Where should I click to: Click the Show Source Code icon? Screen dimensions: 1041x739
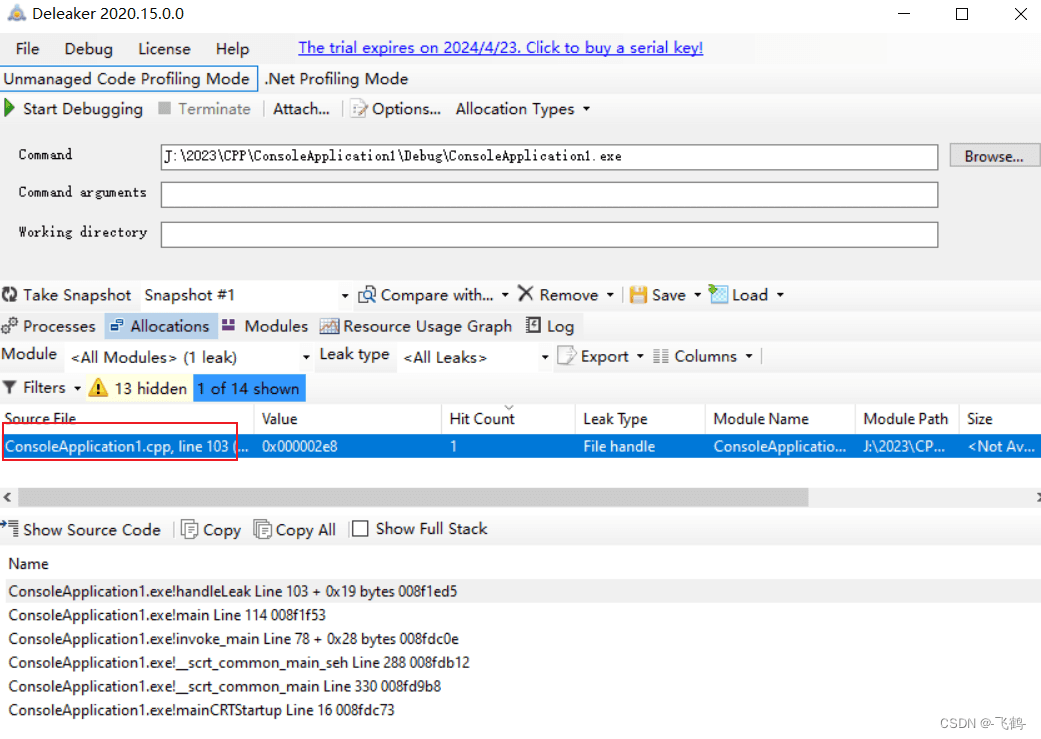pos(10,529)
